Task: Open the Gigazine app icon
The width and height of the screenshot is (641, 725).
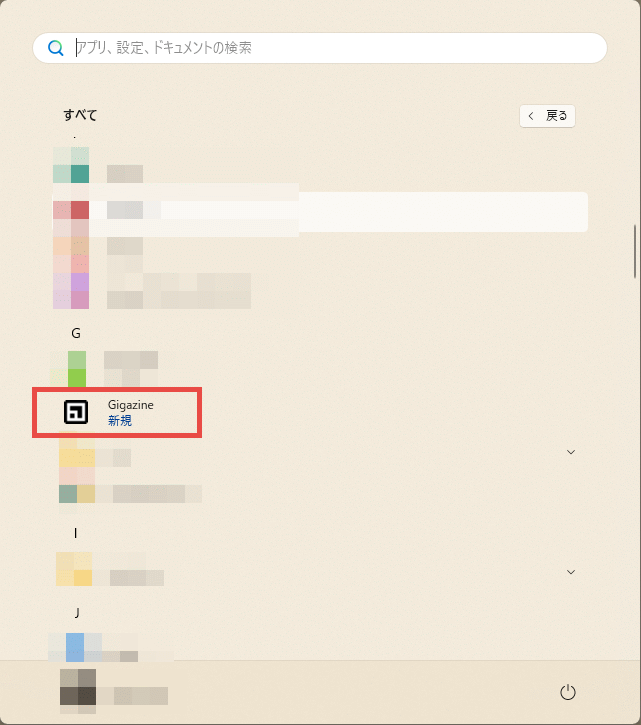Action: point(76,412)
